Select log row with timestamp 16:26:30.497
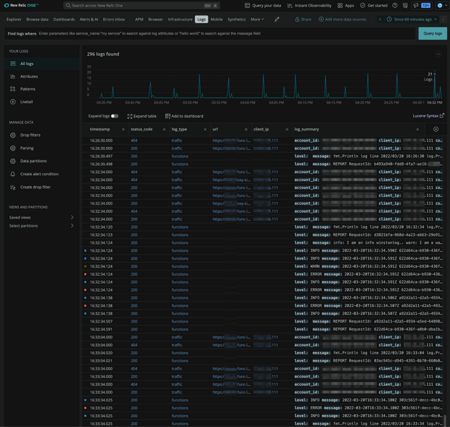 [x=263, y=156]
